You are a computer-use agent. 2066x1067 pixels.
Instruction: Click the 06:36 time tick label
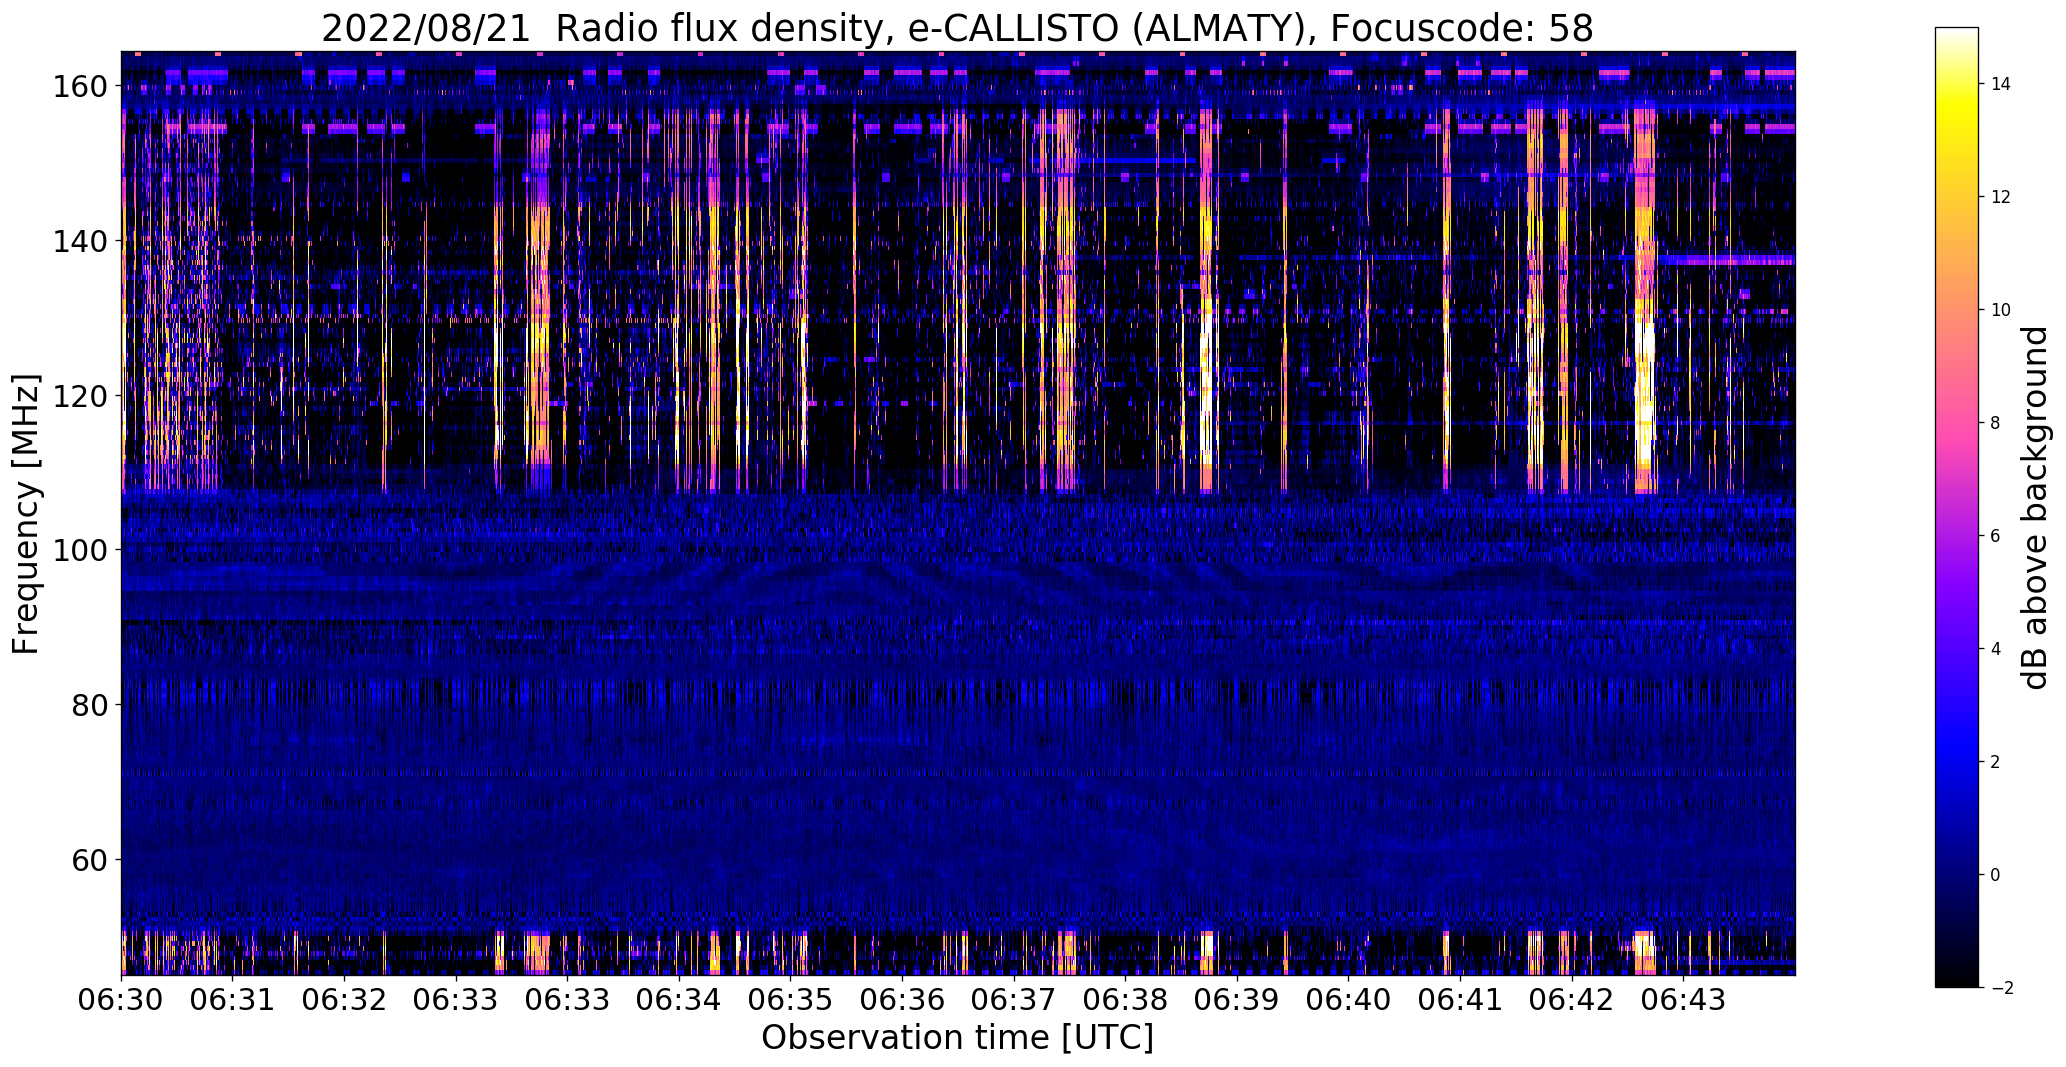pos(902,1000)
